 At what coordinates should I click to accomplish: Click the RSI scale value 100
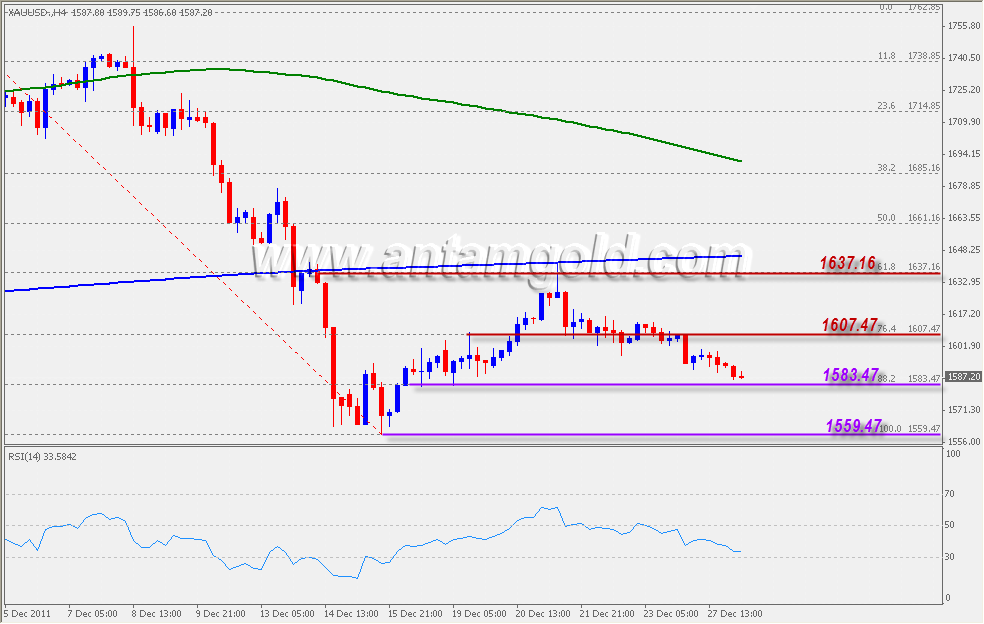coord(953,454)
